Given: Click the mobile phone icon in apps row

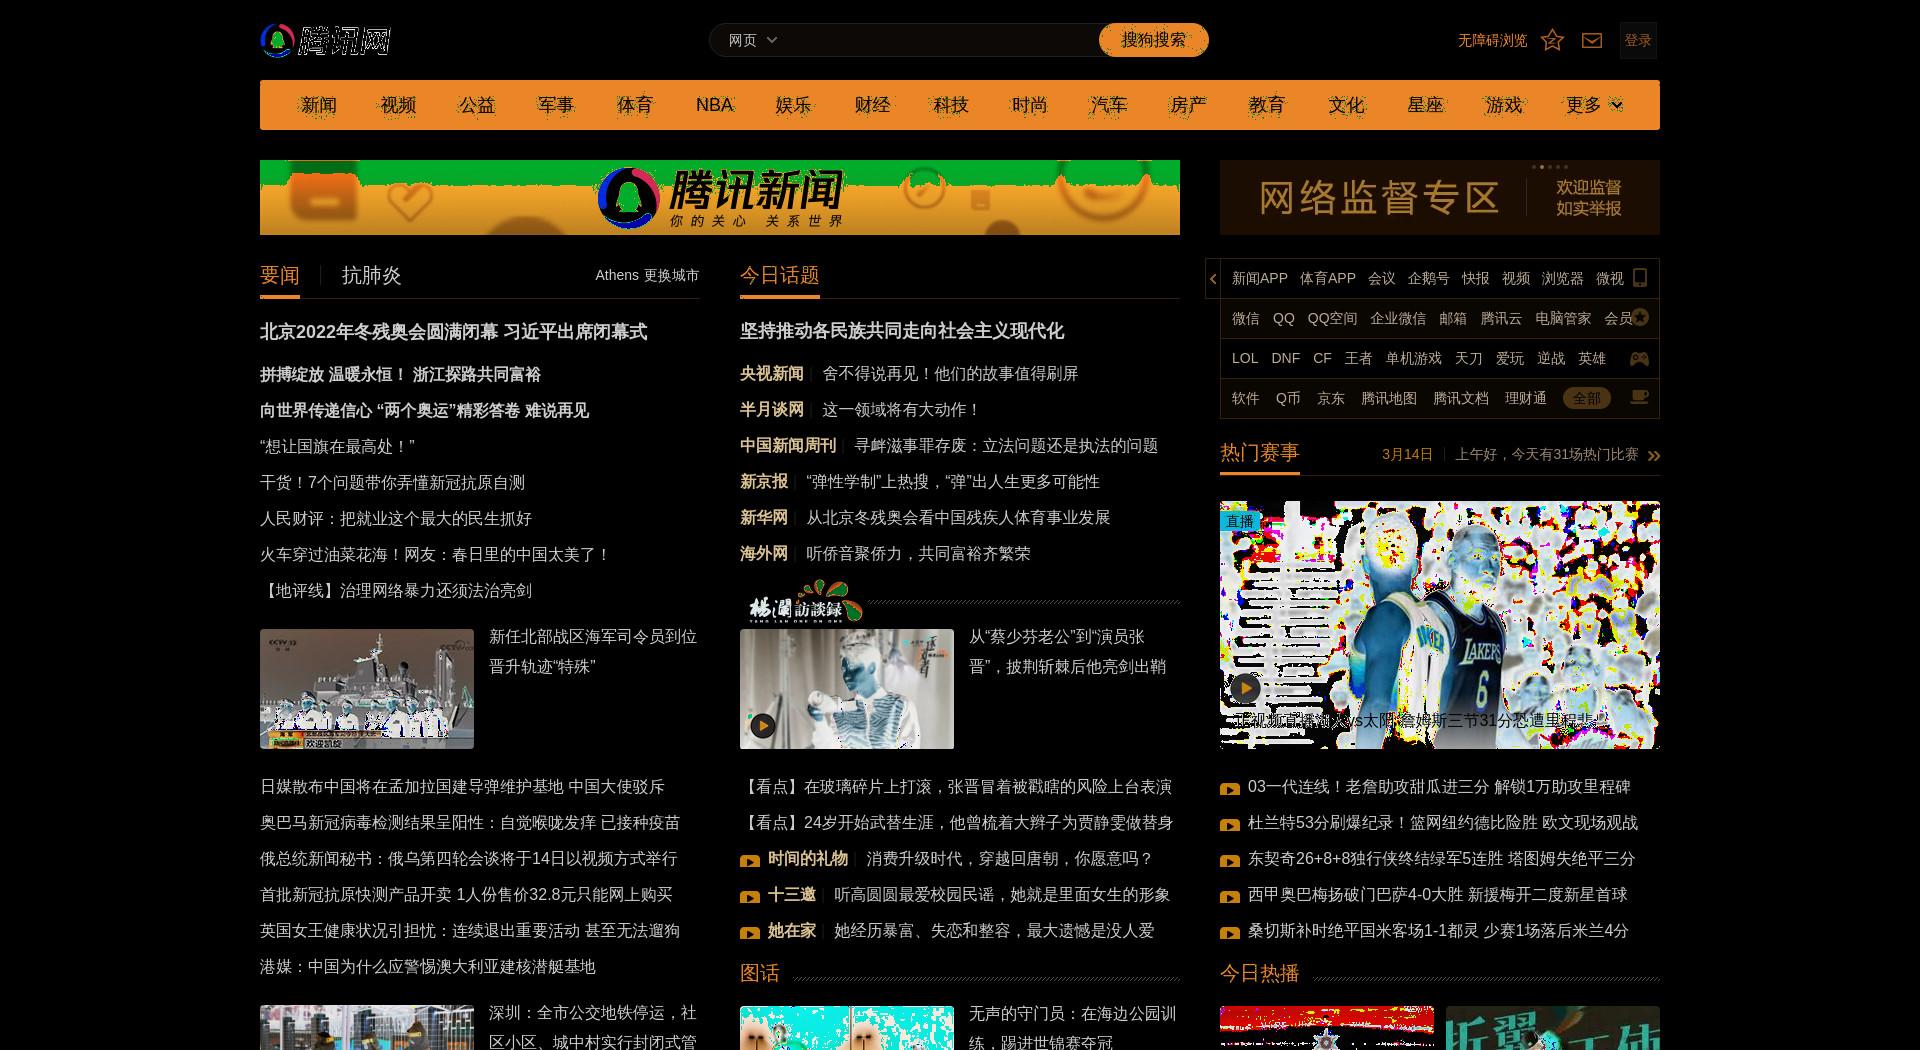Looking at the screenshot, I should click(1640, 278).
